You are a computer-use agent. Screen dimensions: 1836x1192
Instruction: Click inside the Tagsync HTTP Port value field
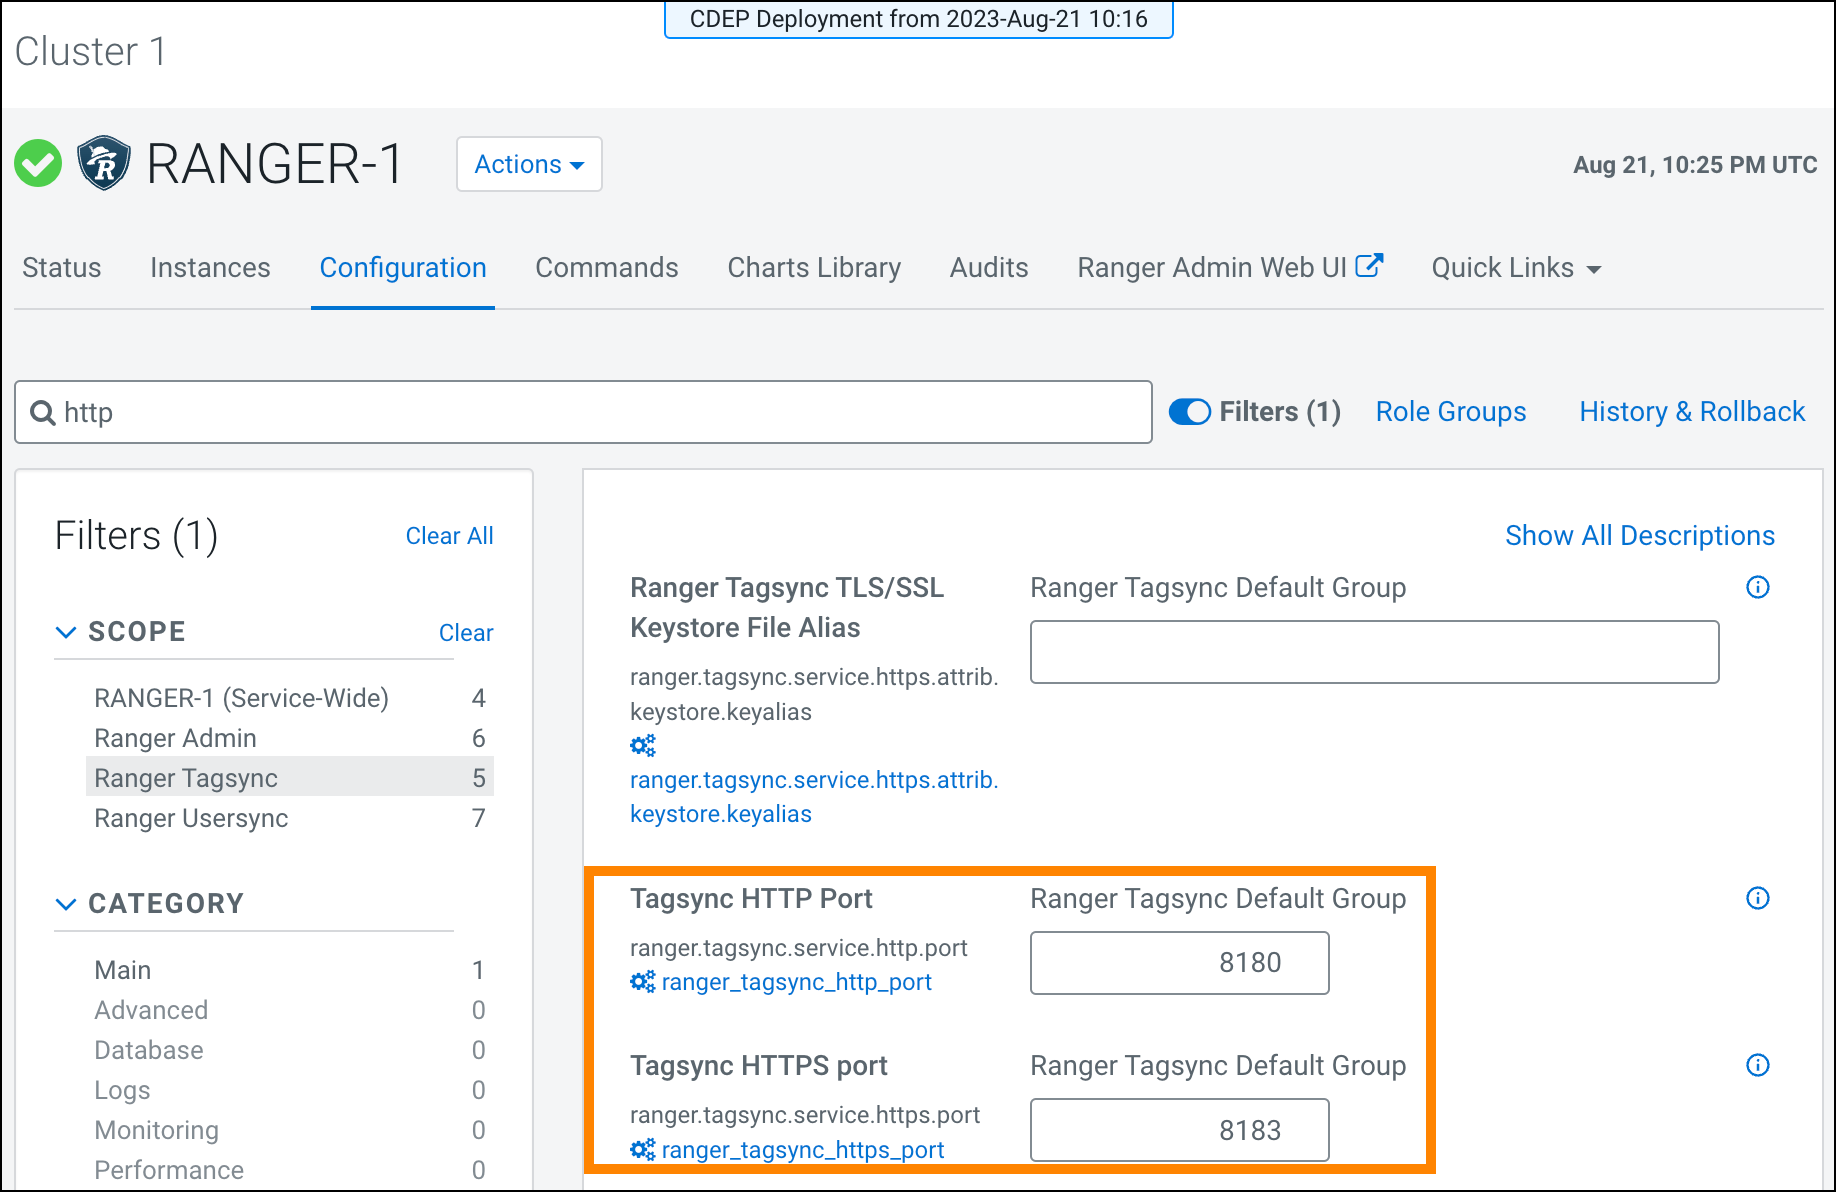[1178, 963]
